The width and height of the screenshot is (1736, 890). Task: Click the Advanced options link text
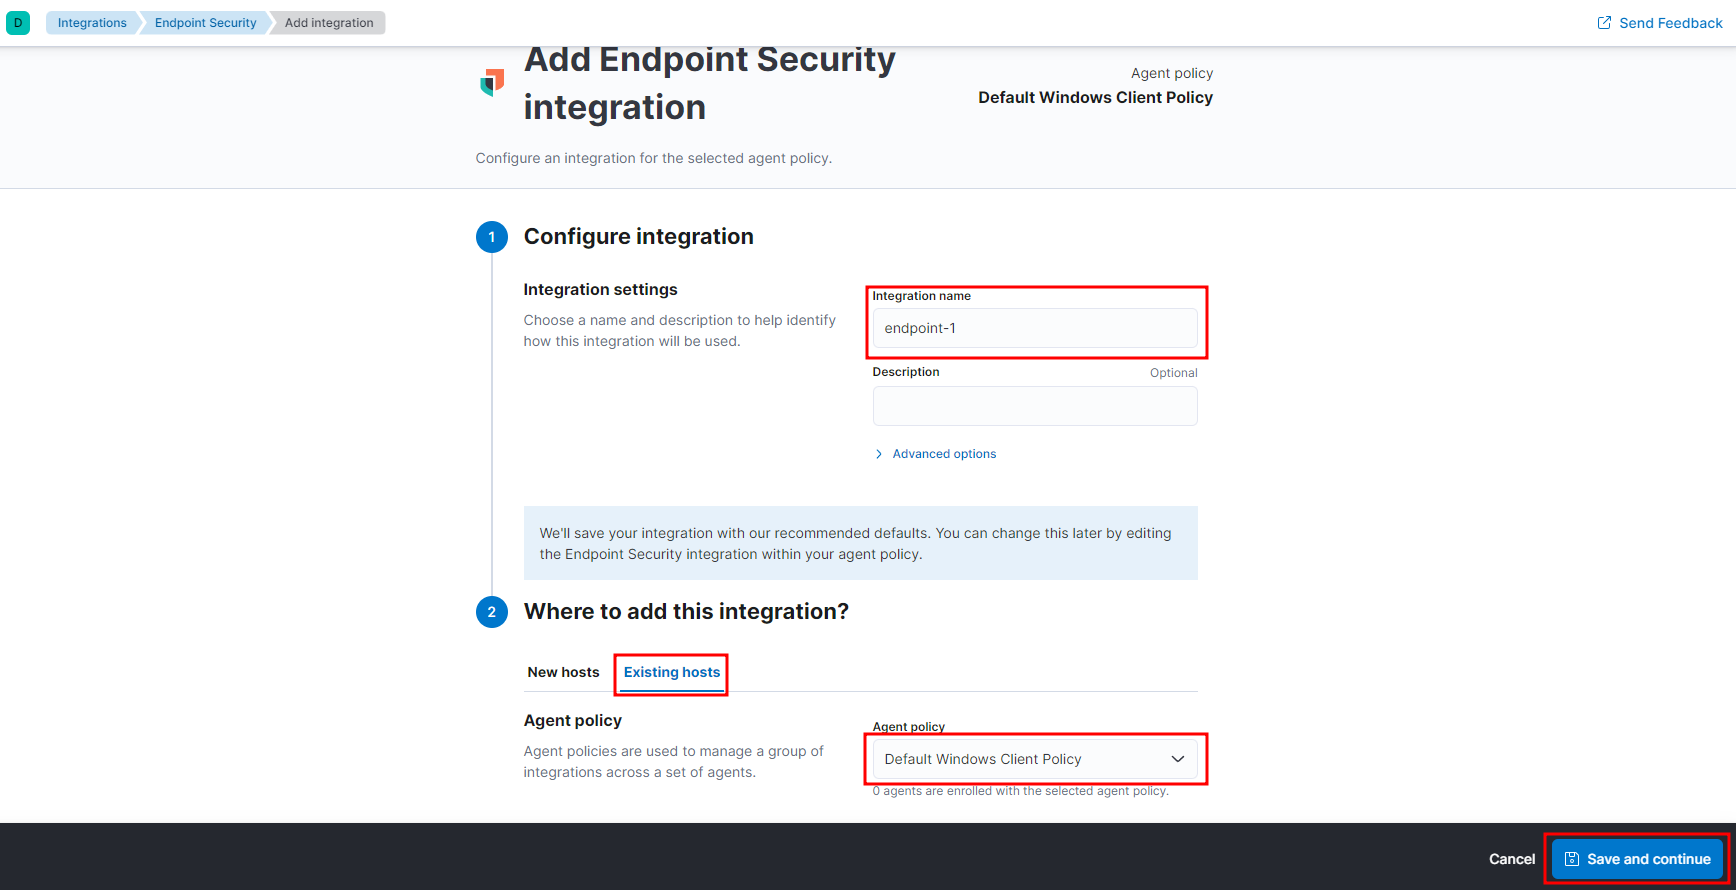point(944,454)
